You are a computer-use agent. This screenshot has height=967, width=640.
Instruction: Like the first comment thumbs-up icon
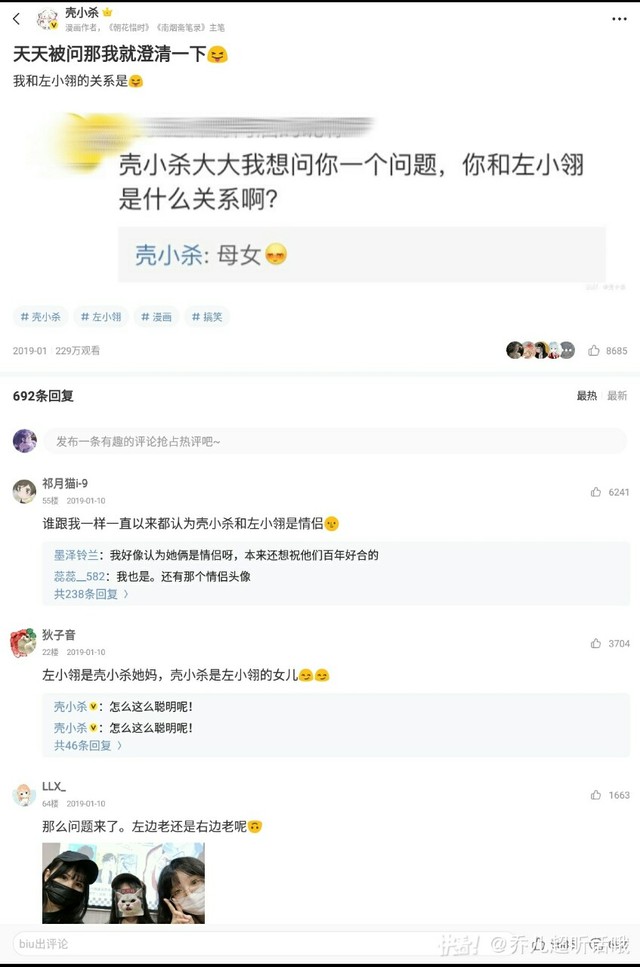click(597, 492)
